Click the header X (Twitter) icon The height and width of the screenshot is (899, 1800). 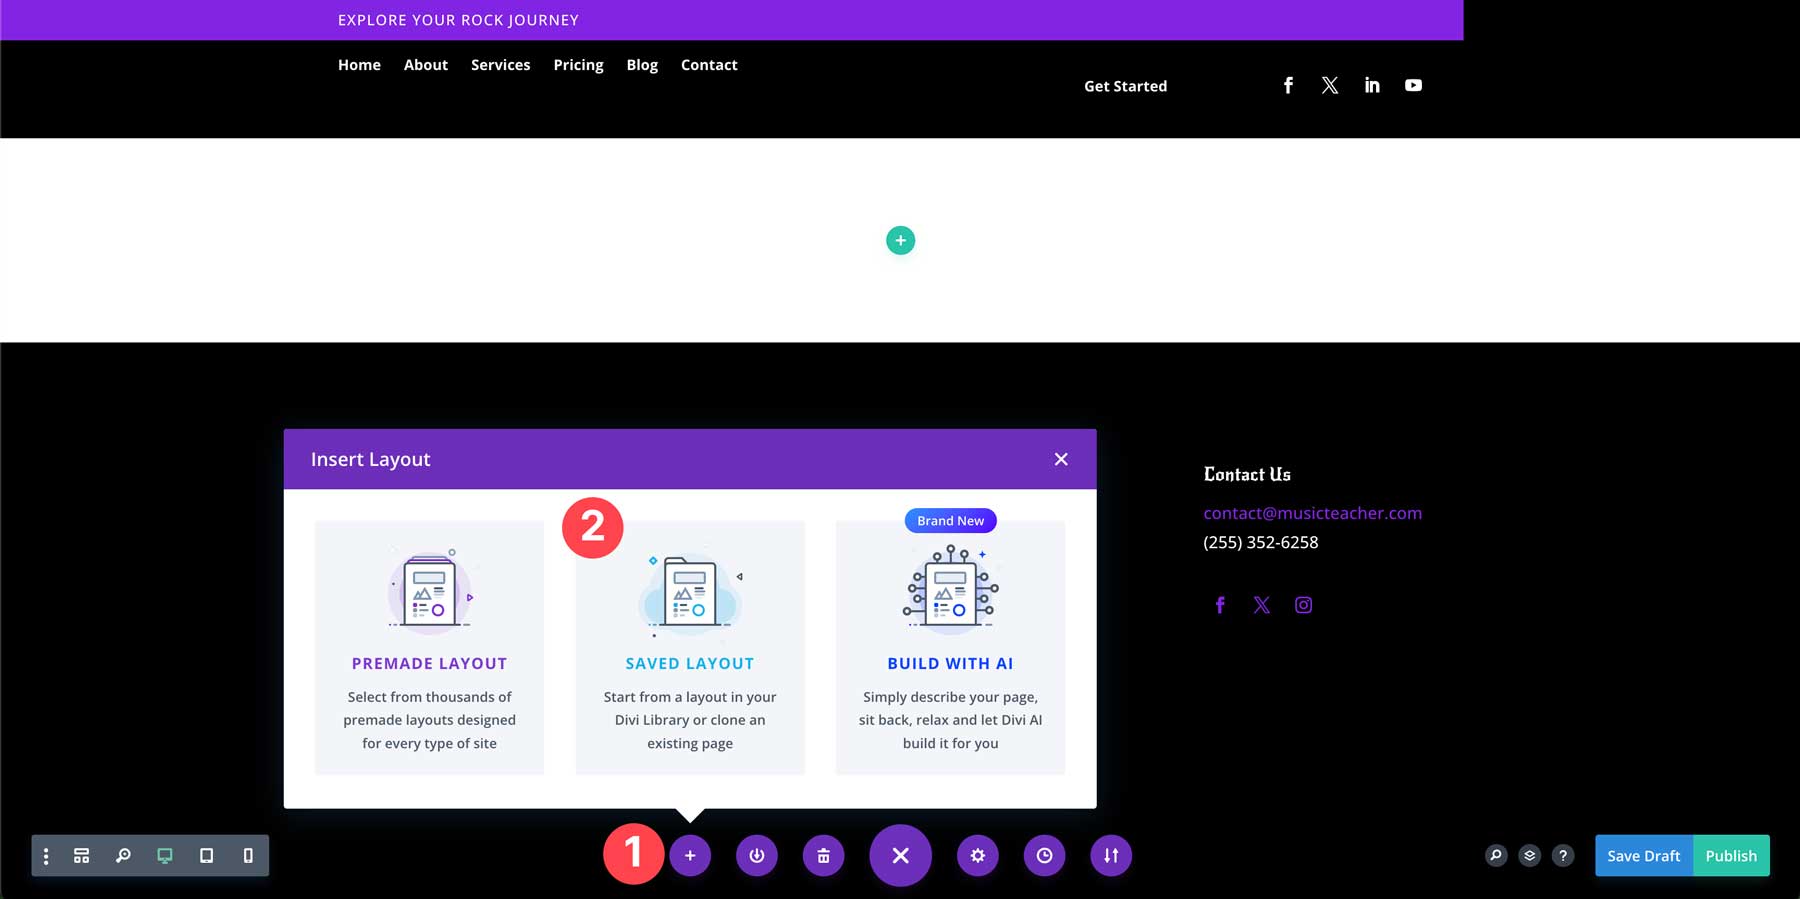click(x=1330, y=85)
